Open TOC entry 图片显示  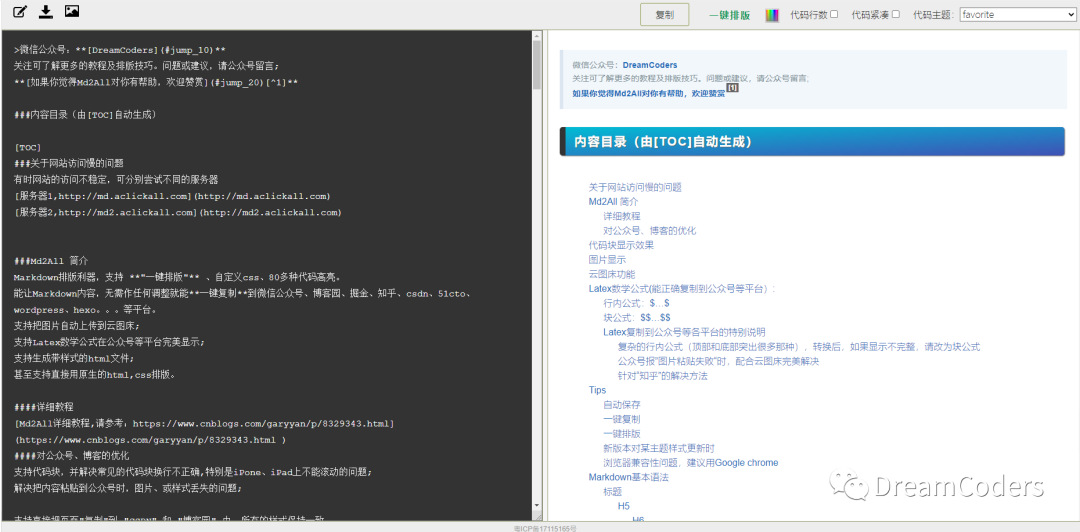coord(607,259)
